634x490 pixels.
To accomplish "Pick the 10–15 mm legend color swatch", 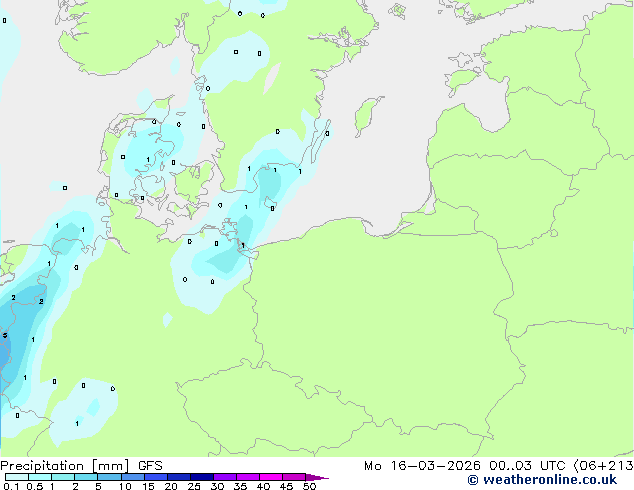I will (132, 477).
